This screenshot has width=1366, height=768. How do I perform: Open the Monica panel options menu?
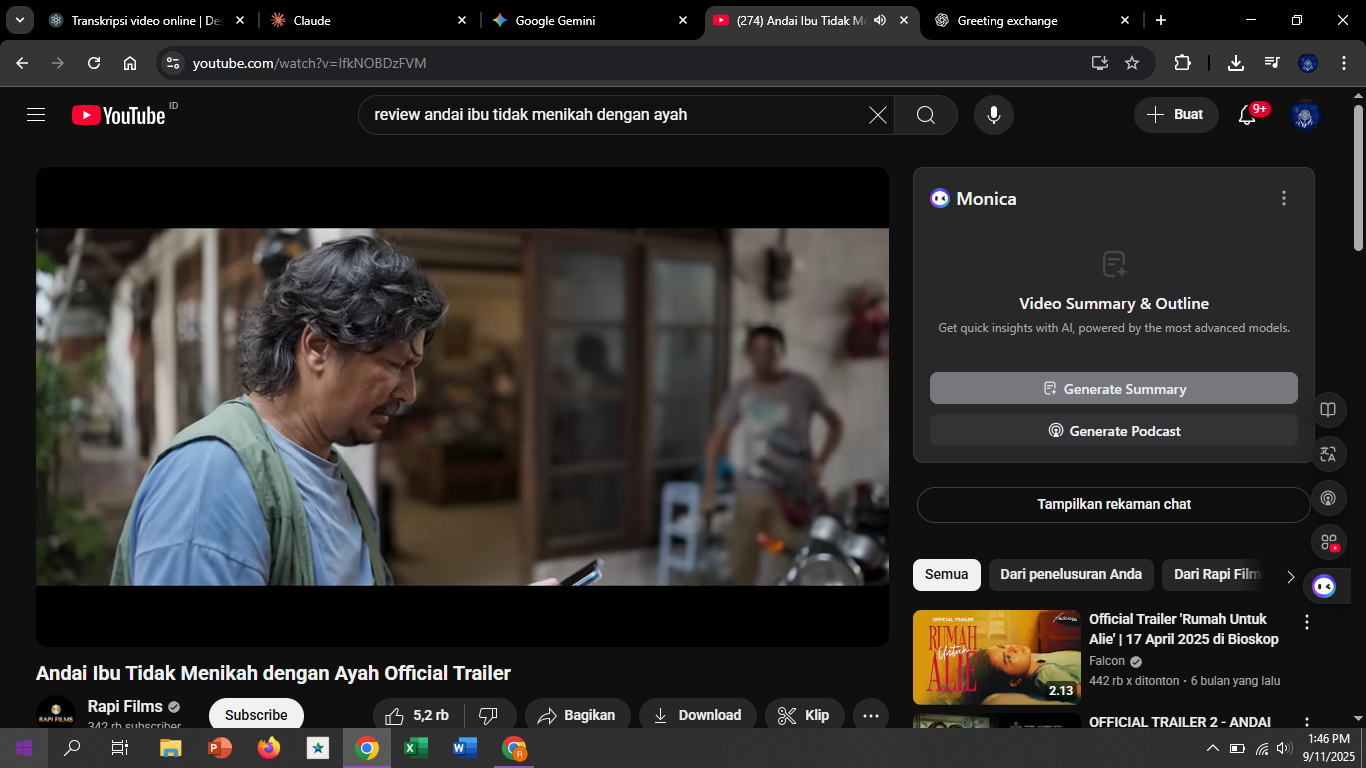(x=1284, y=198)
